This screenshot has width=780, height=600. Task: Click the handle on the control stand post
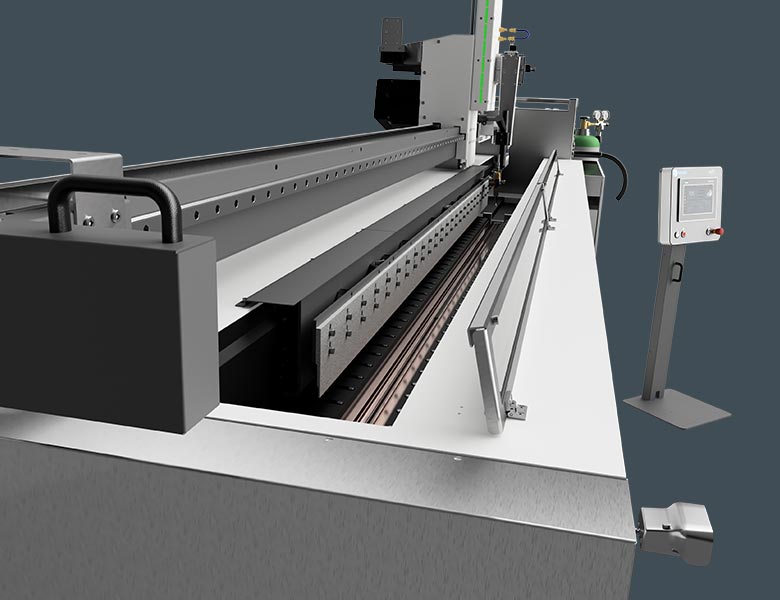pyautogui.click(x=676, y=271)
